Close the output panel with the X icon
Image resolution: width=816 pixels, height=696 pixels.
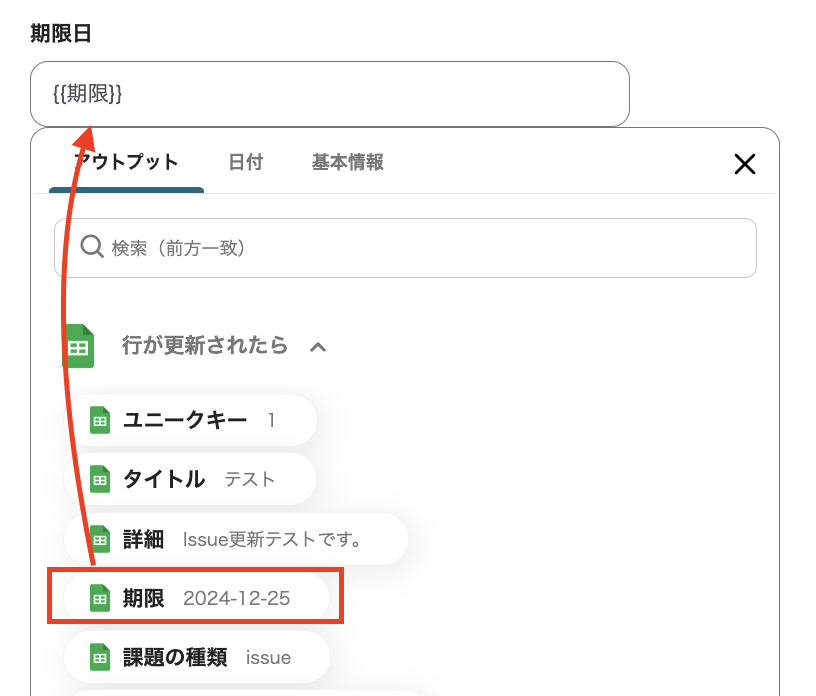(745, 164)
